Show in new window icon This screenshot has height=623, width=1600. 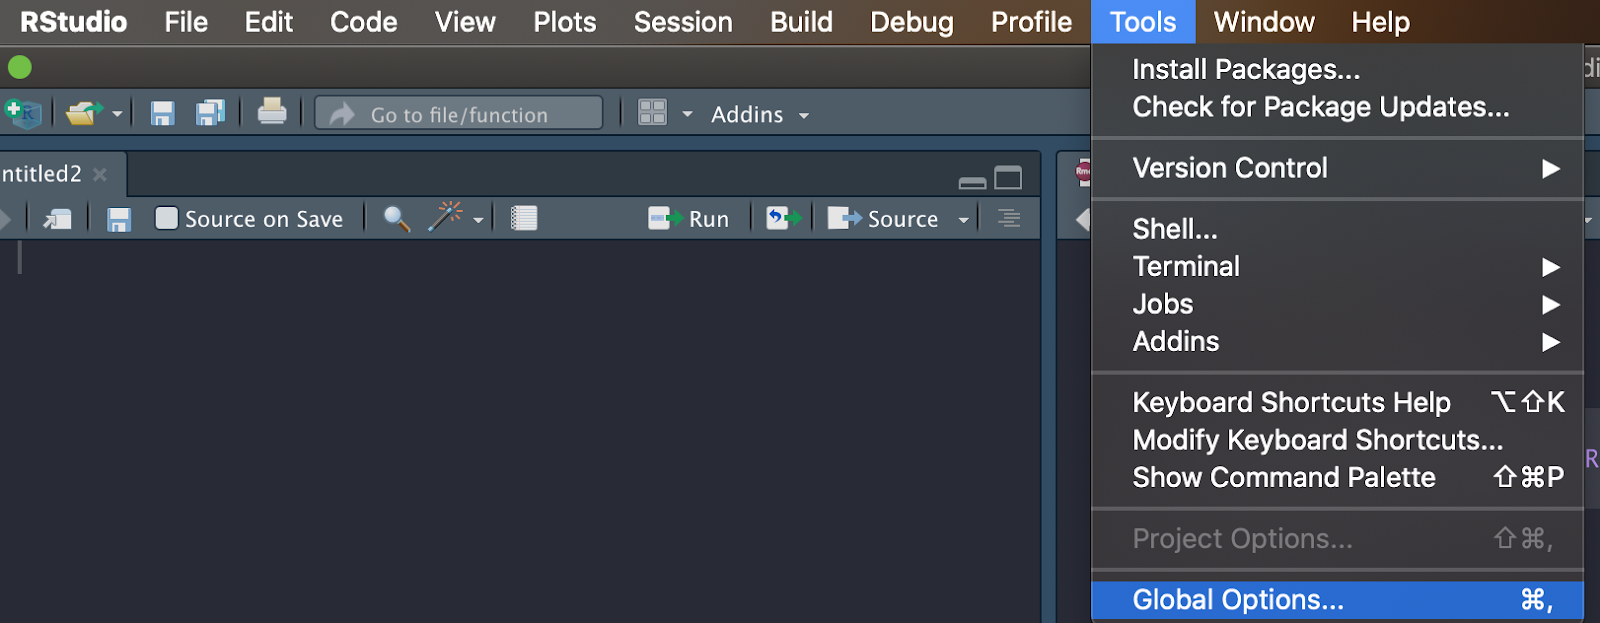[57, 219]
